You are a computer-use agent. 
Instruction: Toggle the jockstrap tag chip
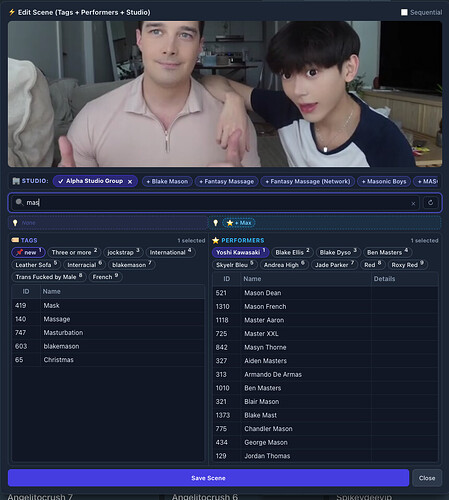pos(123,252)
